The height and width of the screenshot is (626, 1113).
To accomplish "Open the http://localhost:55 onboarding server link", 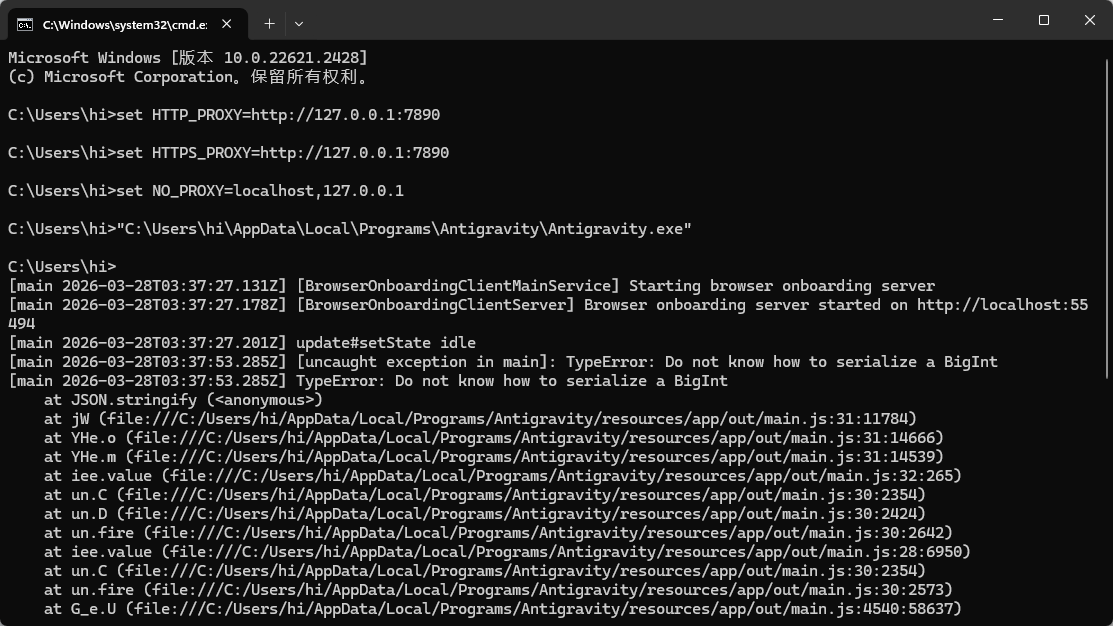I will click(1002, 305).
